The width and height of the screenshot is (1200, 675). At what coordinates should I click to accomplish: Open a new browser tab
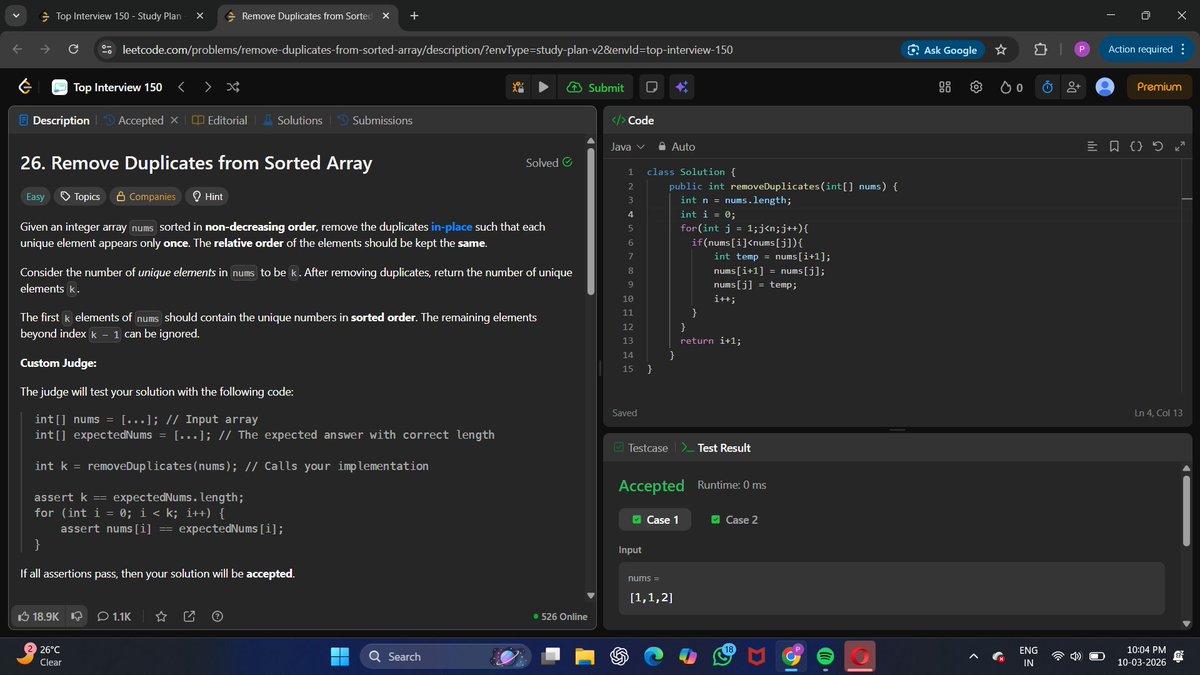(x=414, y=16)
